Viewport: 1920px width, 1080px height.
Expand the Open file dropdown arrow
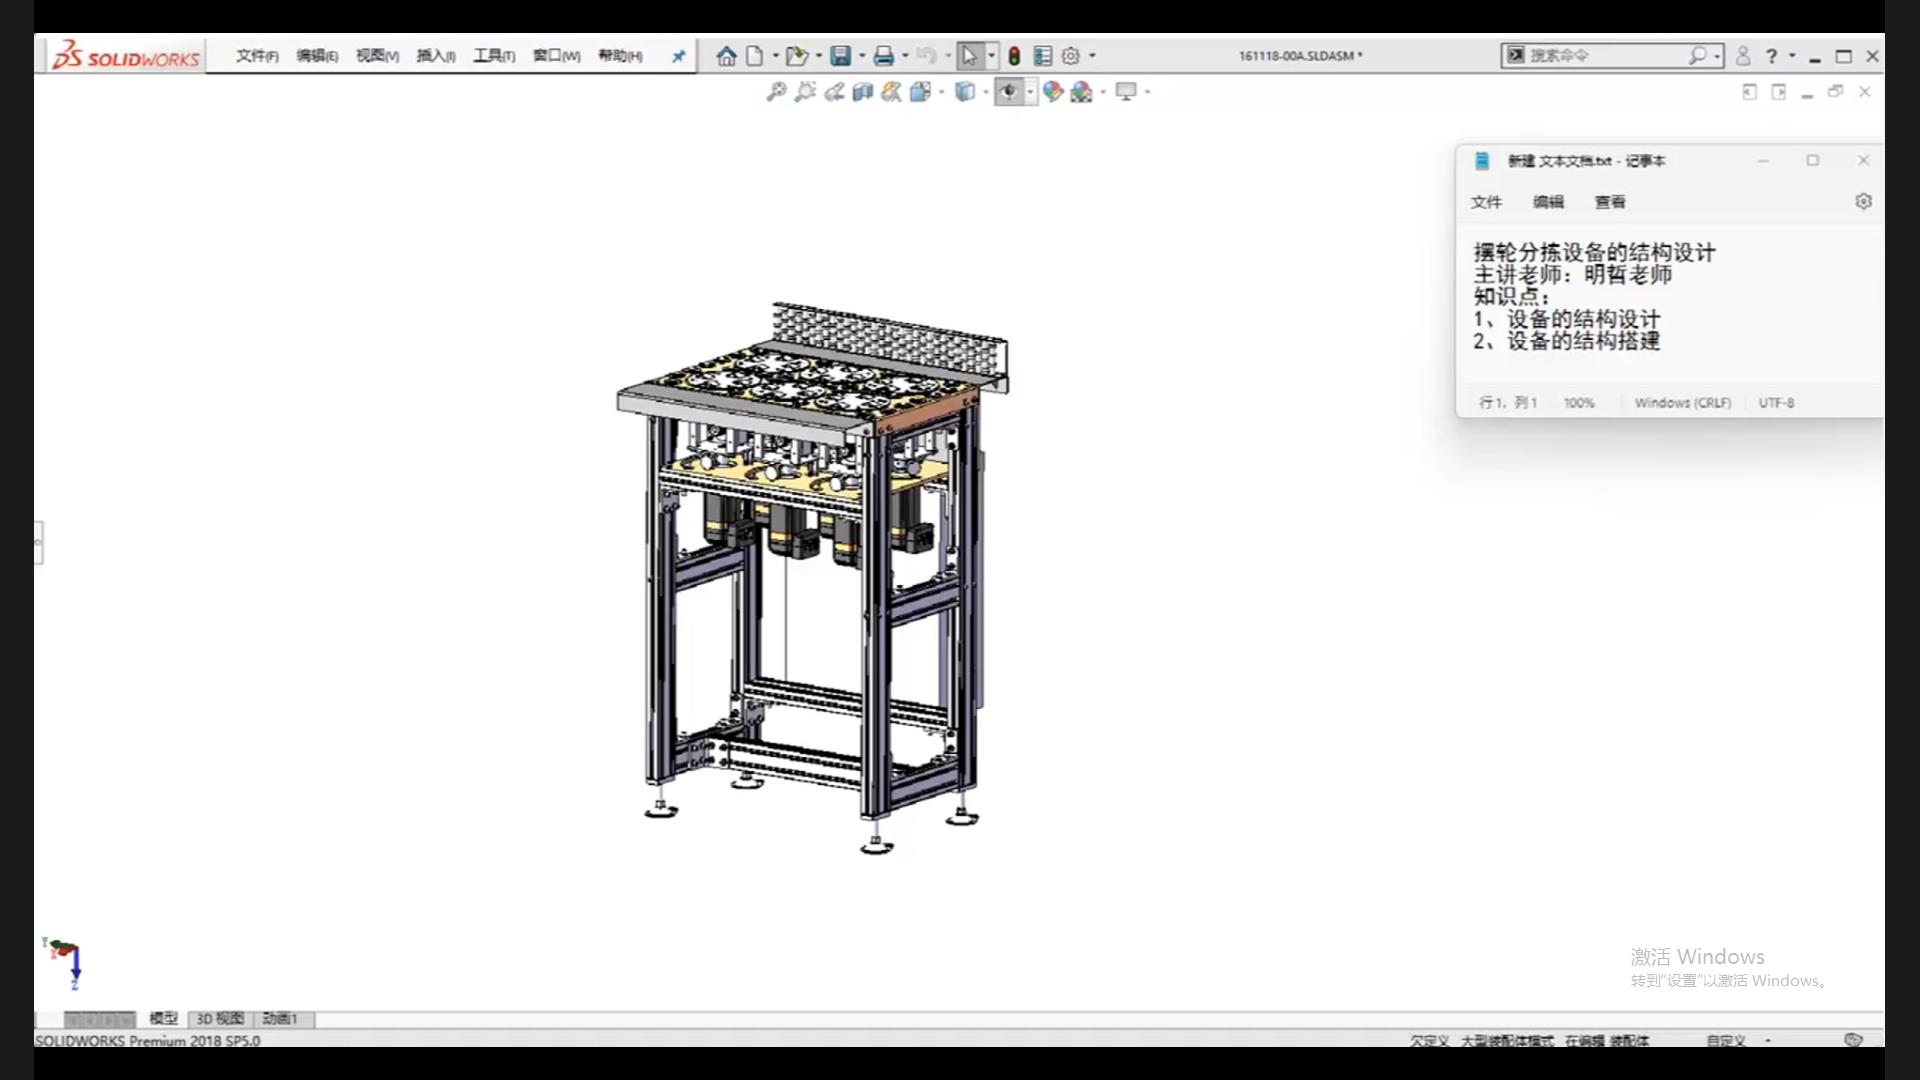tap(819, 56)
